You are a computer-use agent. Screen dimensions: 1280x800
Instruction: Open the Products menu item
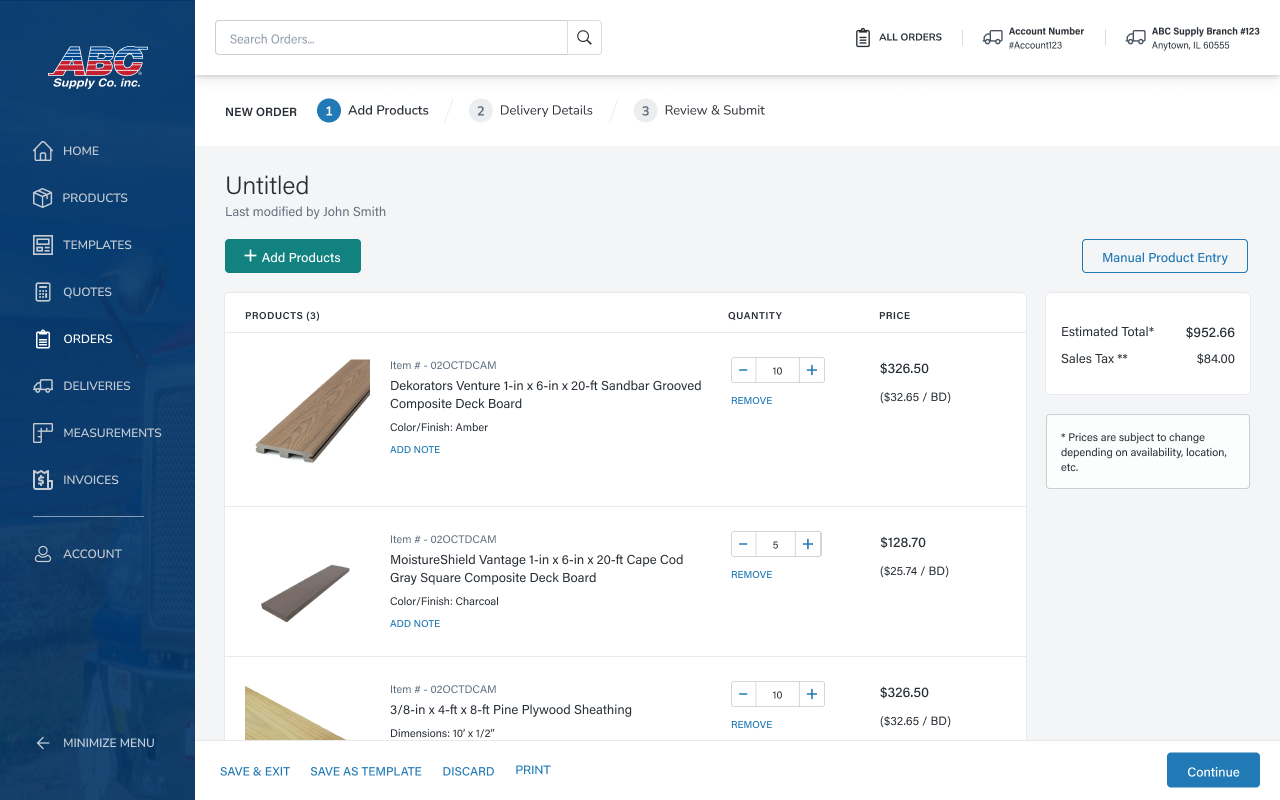click(x=96, y=198)
